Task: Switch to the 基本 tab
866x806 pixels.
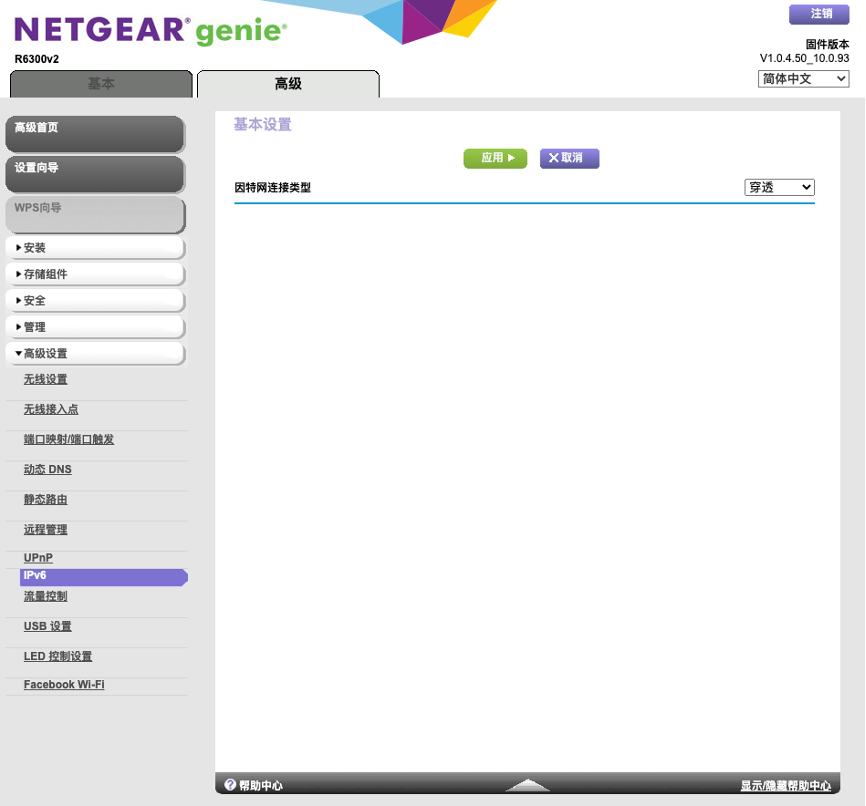Action: pos(101,84)
